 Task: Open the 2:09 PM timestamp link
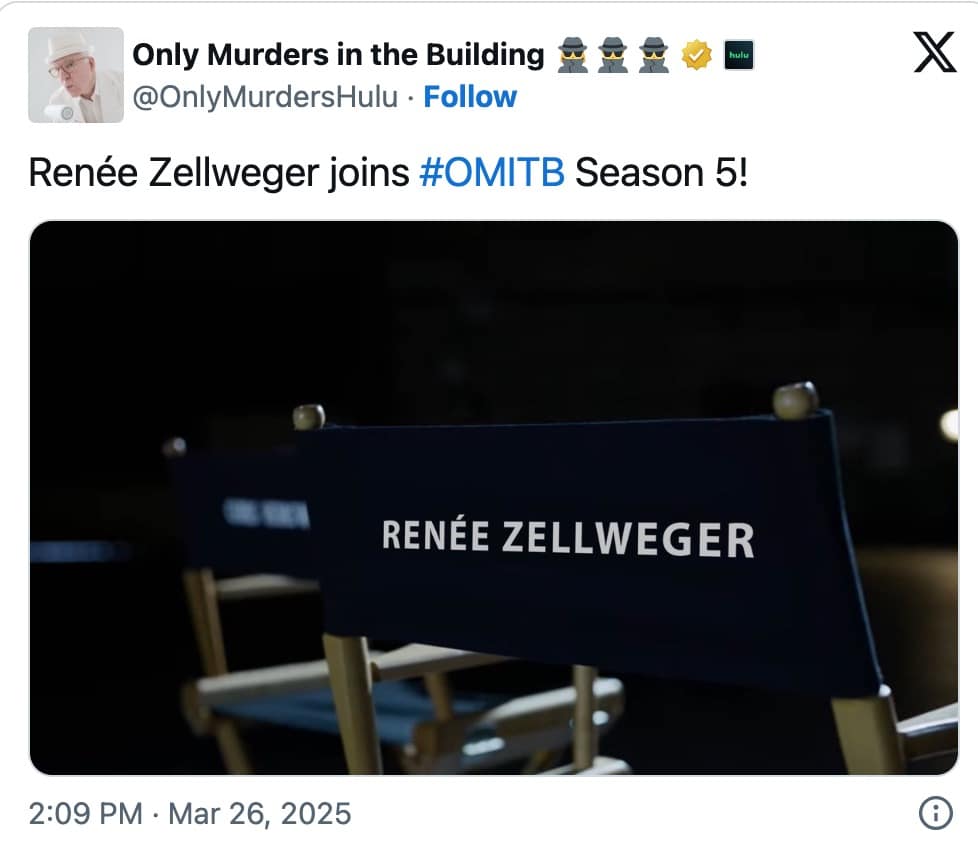[86, 813]
